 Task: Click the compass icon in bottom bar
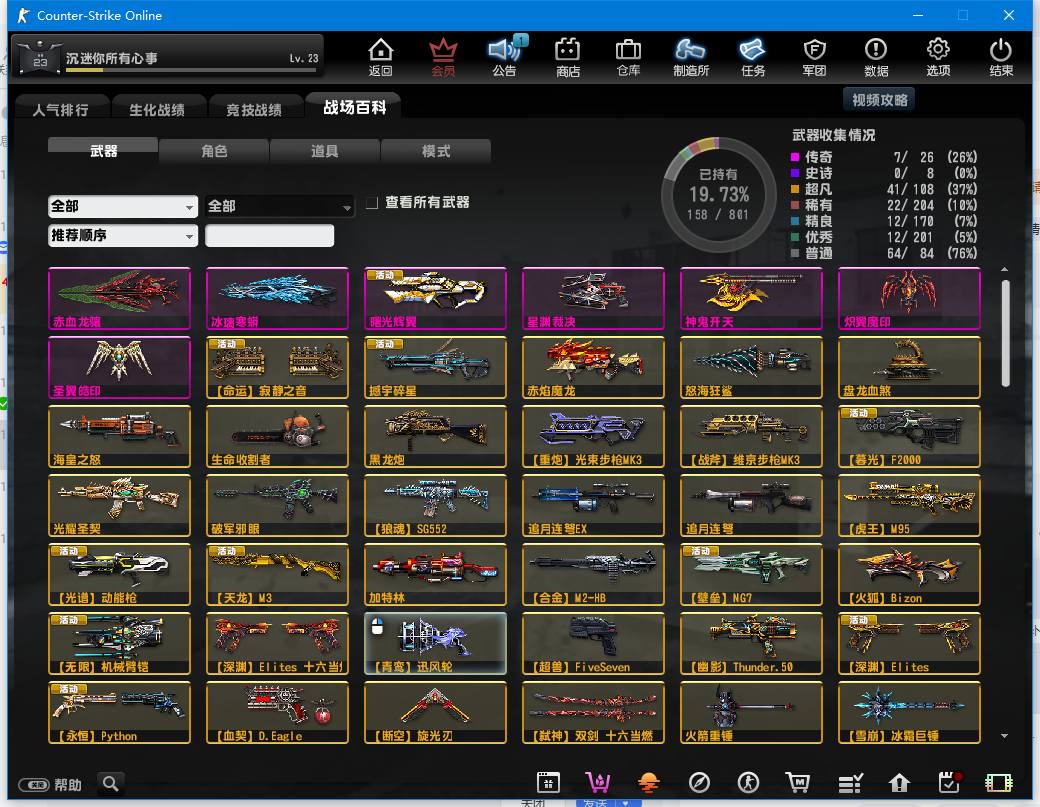699,783
